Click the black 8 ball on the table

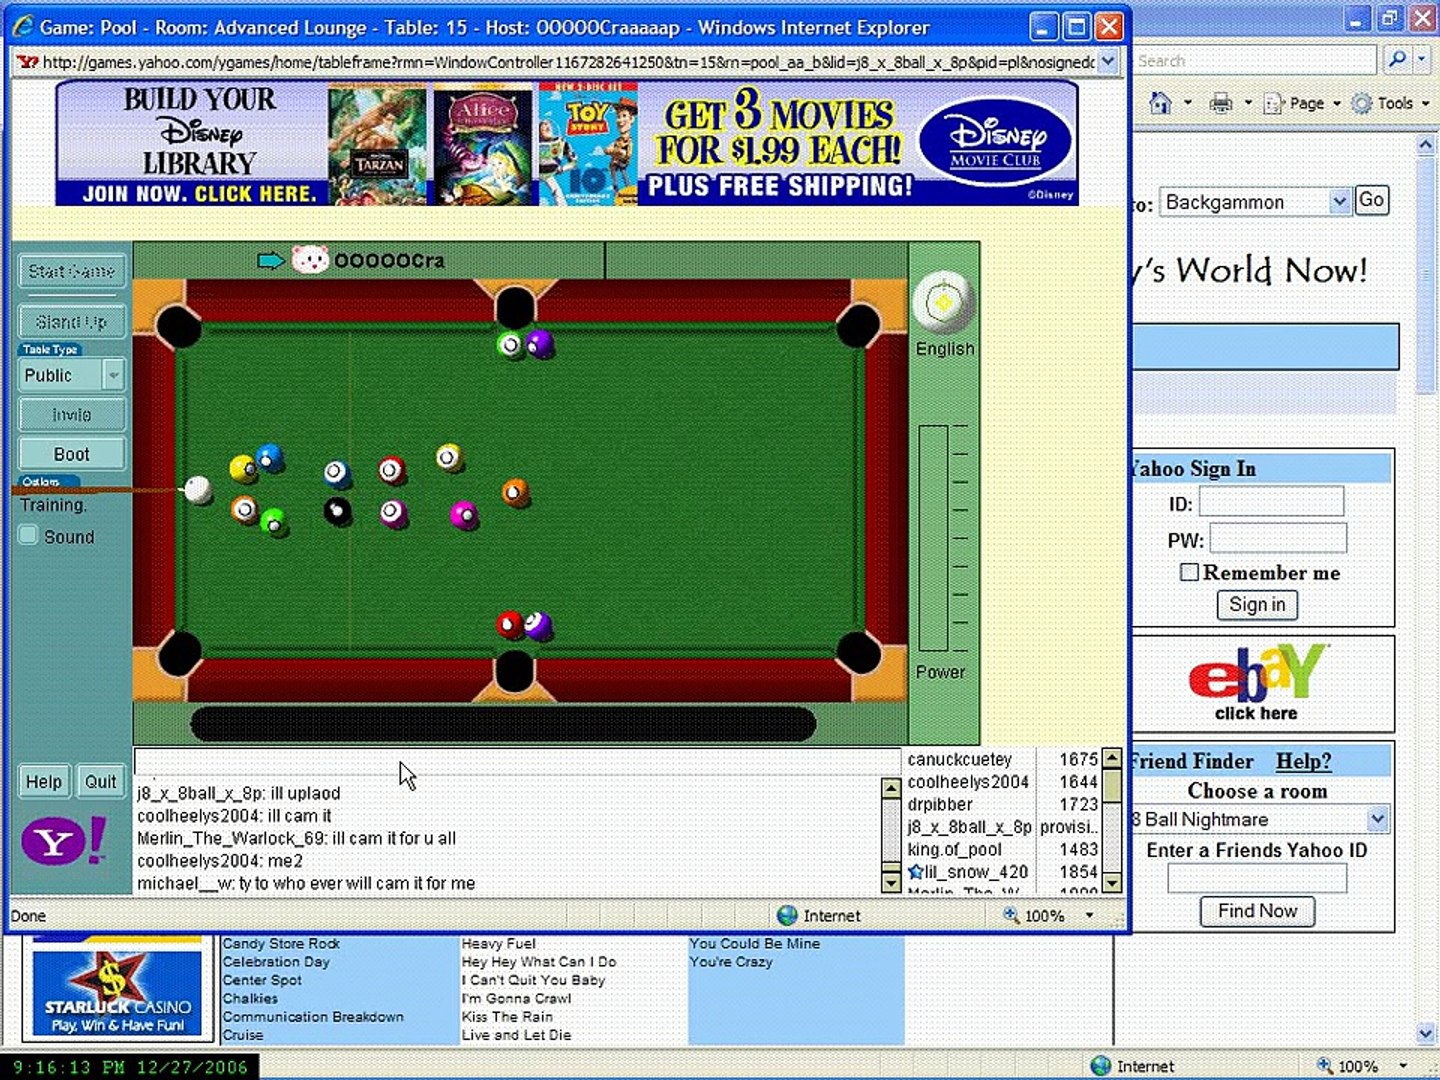[338, 512]
